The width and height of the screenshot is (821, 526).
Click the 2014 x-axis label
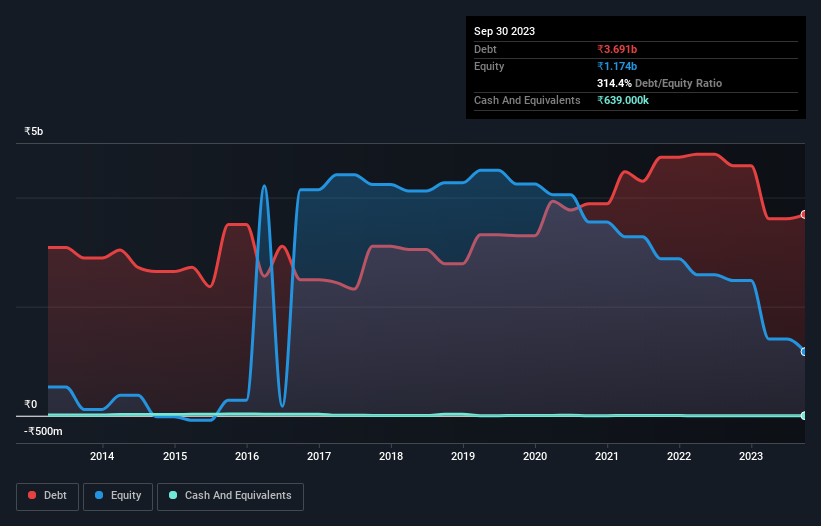tap(102, 456)
